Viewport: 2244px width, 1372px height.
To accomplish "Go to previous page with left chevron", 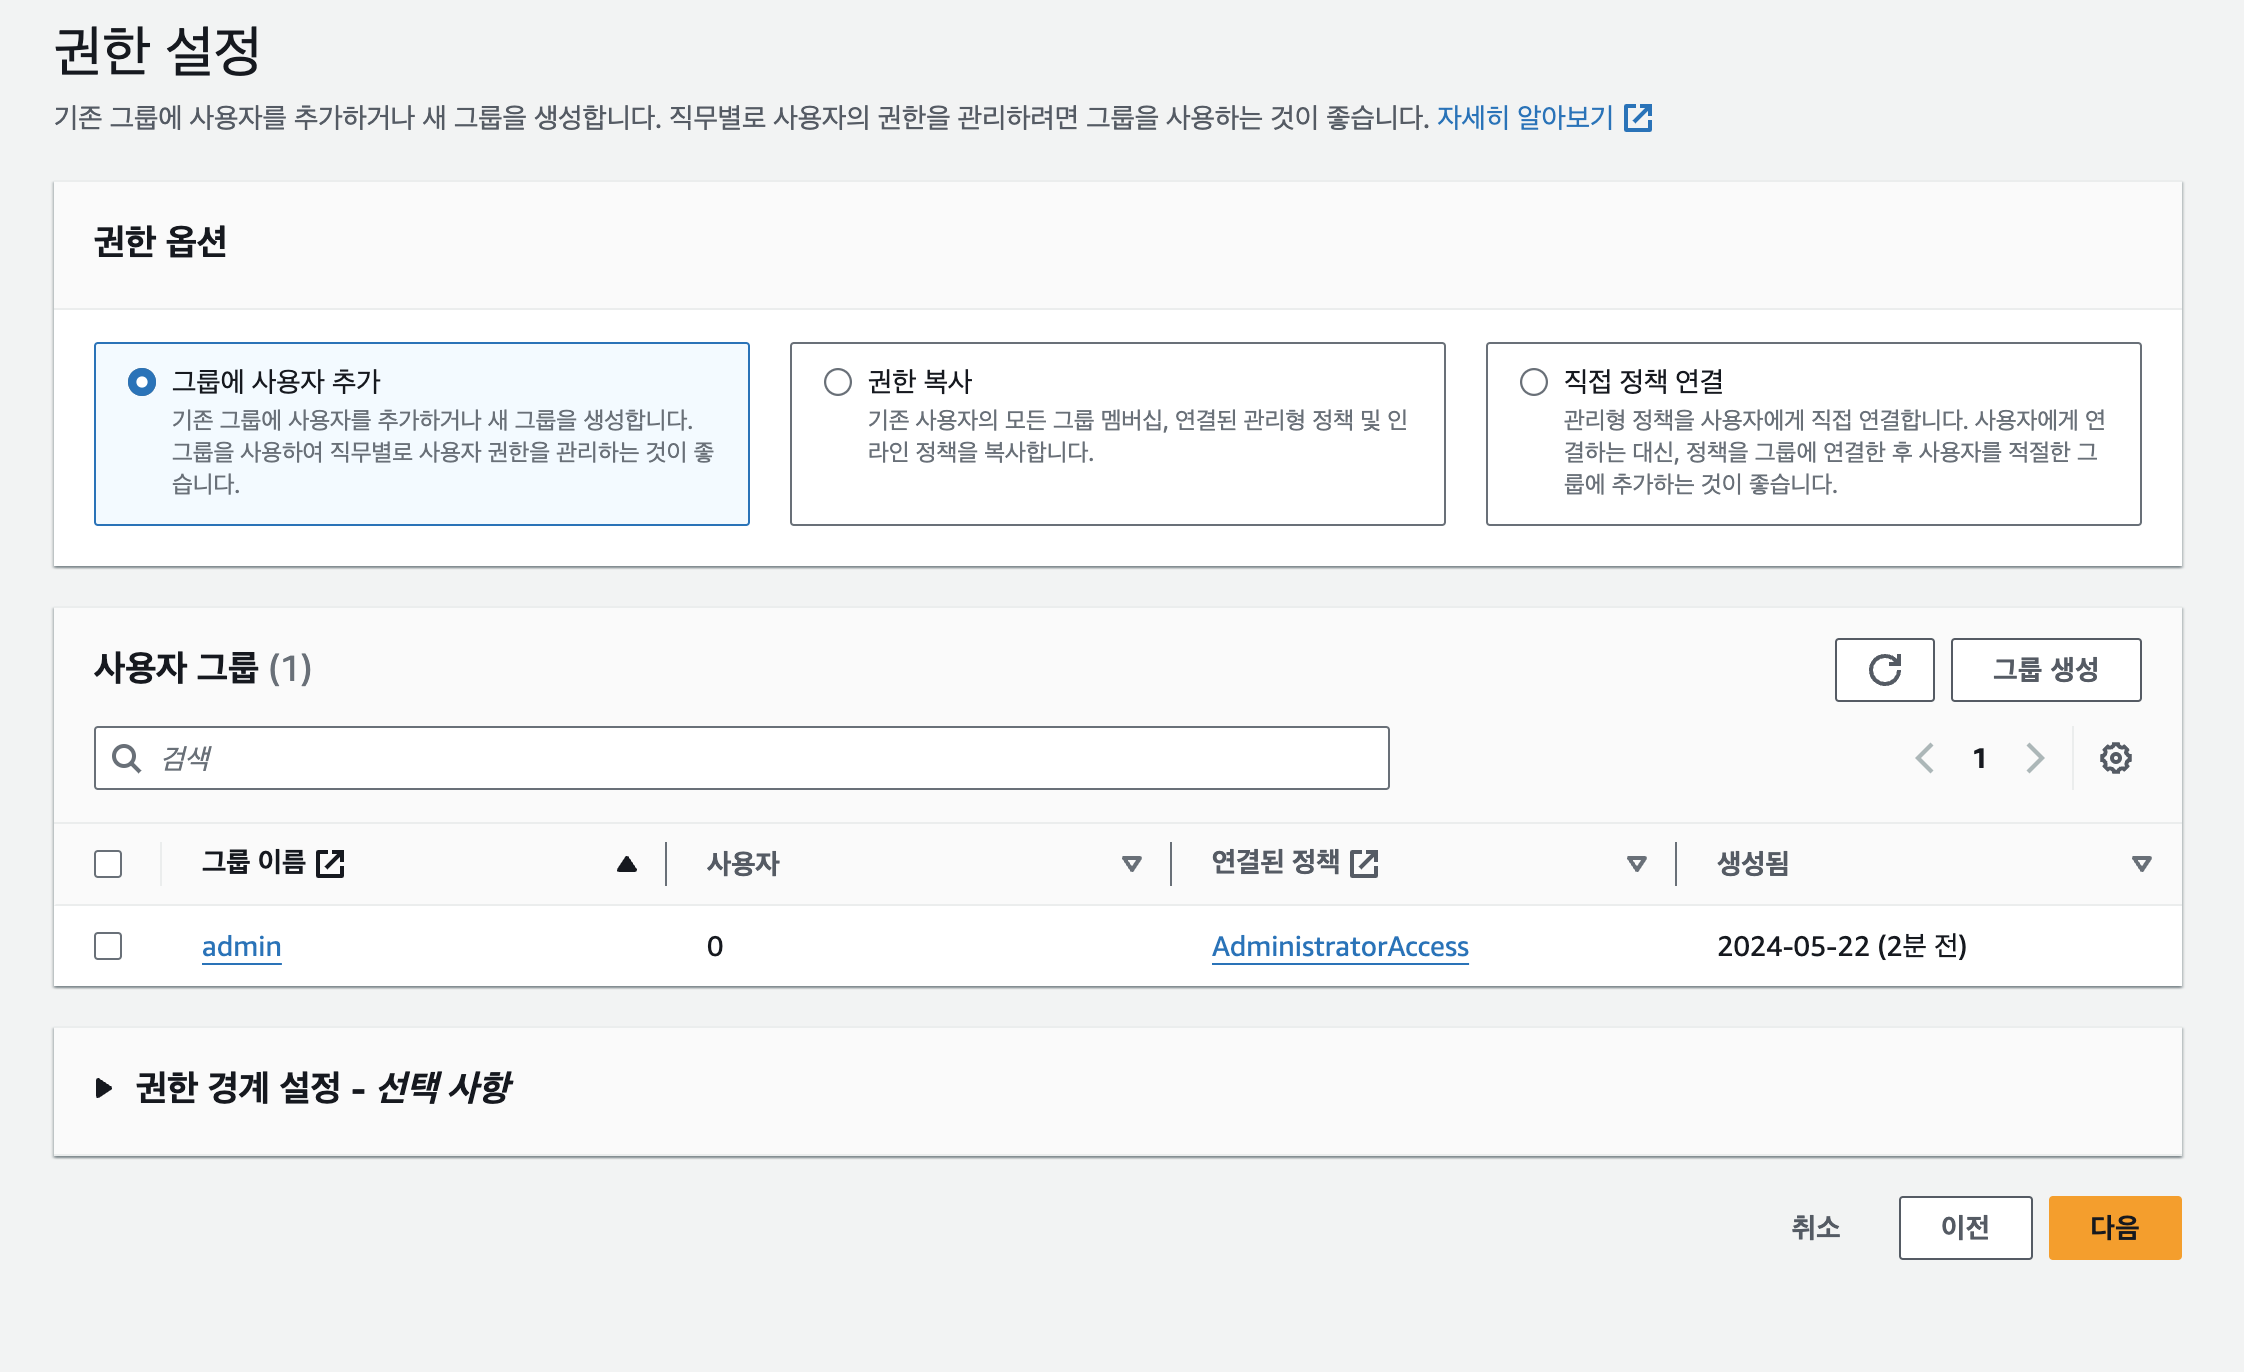I will [x=1924, y=758].
